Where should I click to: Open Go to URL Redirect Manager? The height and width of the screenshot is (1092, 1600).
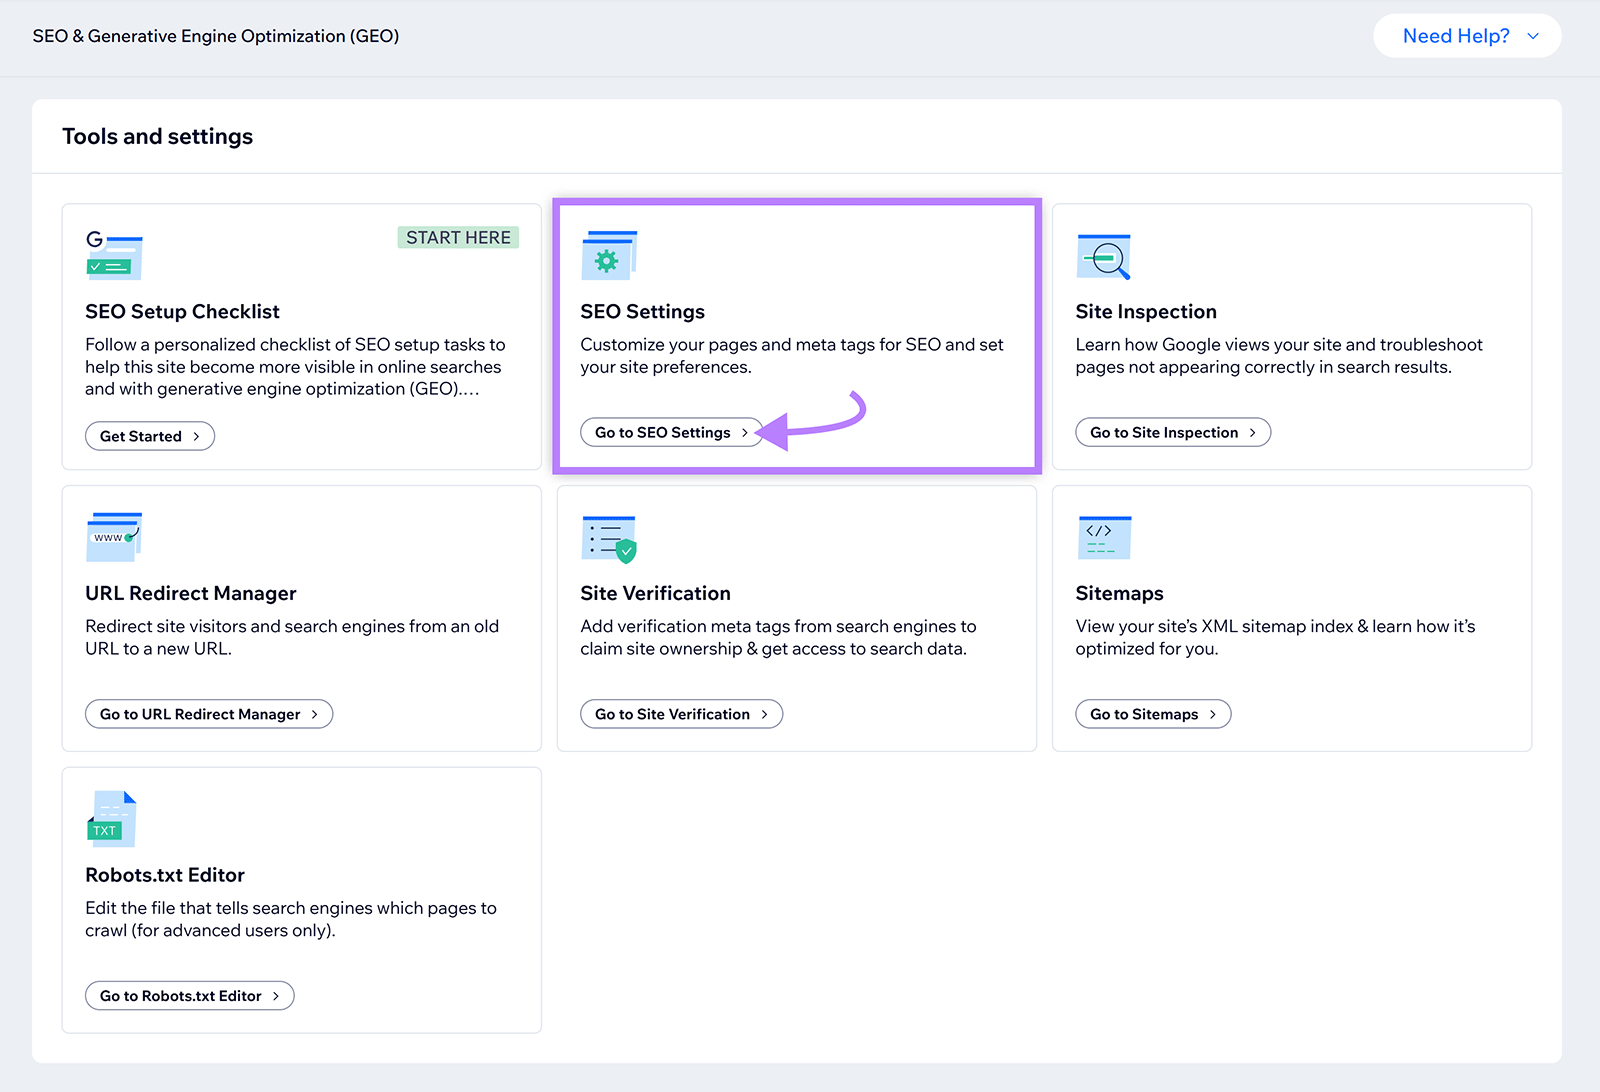tap(208, 714)
